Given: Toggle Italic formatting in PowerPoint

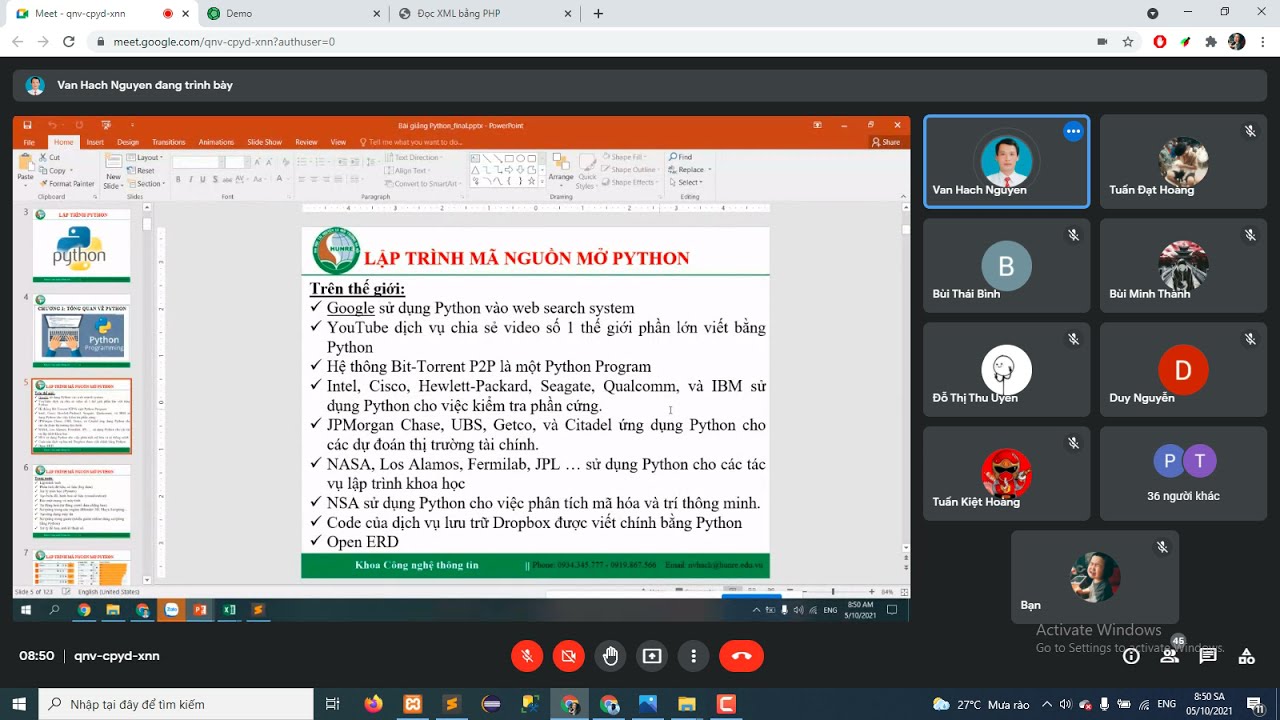Looking at the screenshot, I should [x=191, y=180].
